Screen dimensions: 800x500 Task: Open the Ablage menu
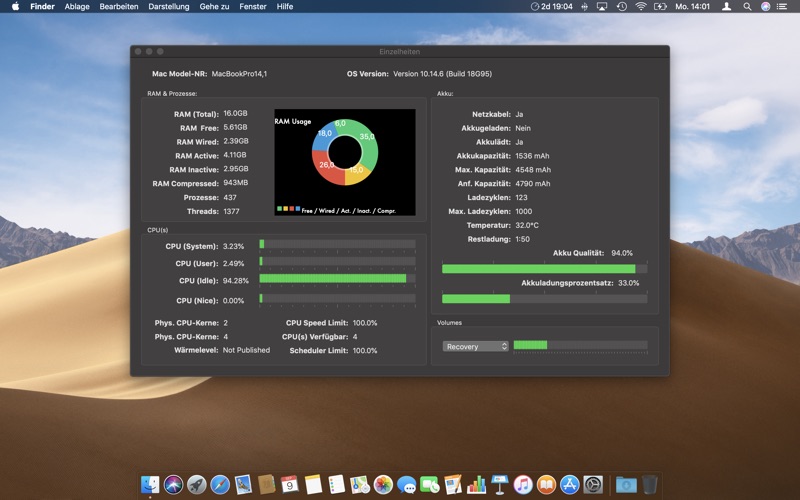77,6
